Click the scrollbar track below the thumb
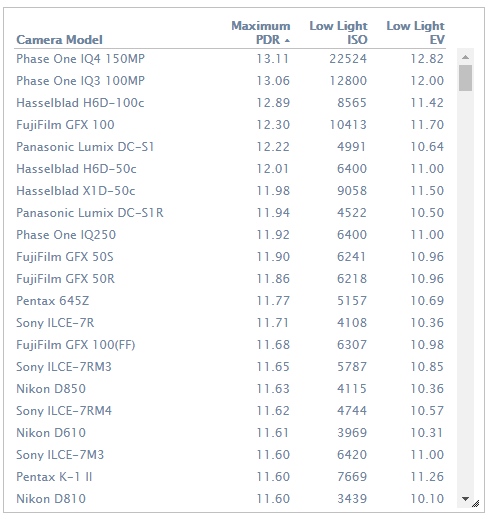 [x=465, y=290]
